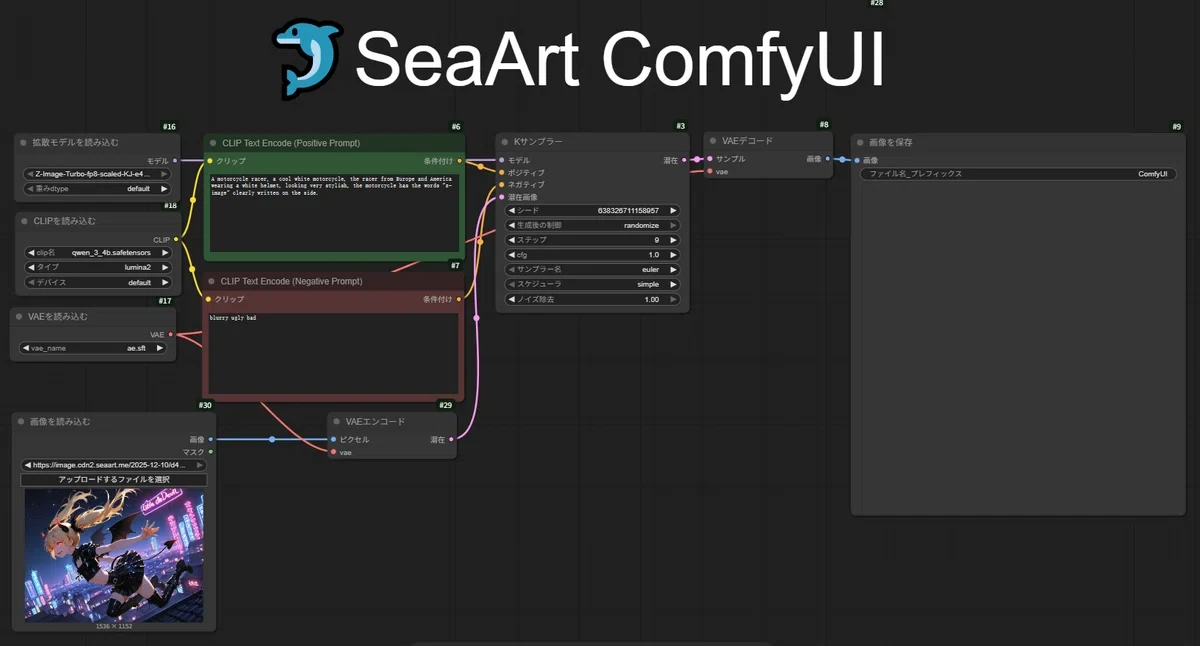This screenshot has width=1200, height=646.
Task: Click the 潜在 output port on Kサンプラー
Action: coord(683,160)
